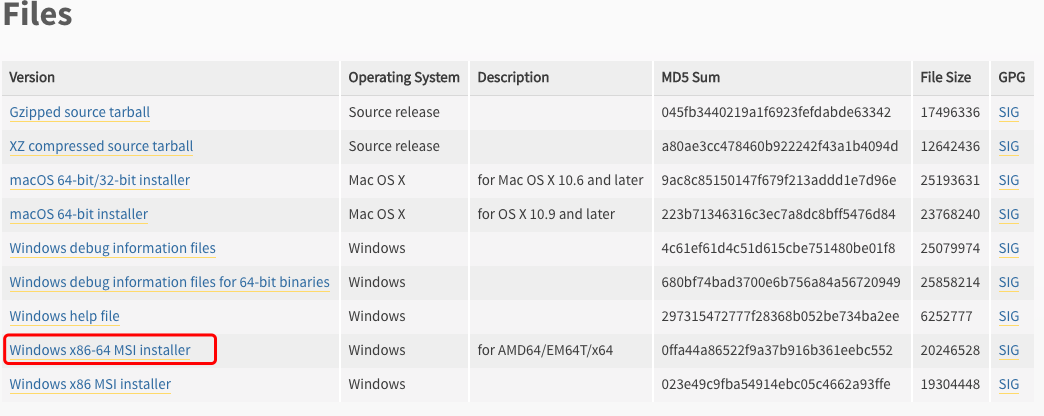Click SIG for 64-bit binaries debug files

pyautogui.click(x=1008, y=282)
